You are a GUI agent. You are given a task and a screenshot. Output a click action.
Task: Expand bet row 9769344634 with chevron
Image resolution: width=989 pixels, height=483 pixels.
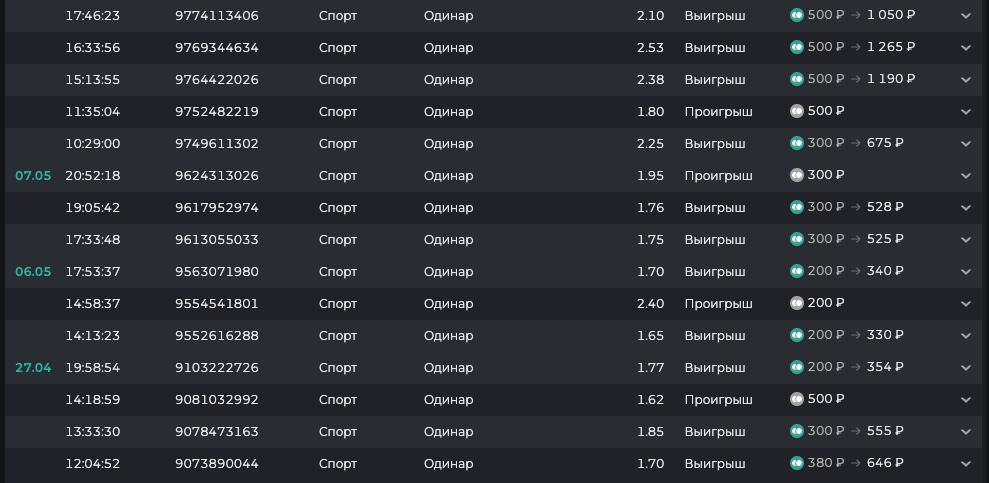(x=966, y=48)
